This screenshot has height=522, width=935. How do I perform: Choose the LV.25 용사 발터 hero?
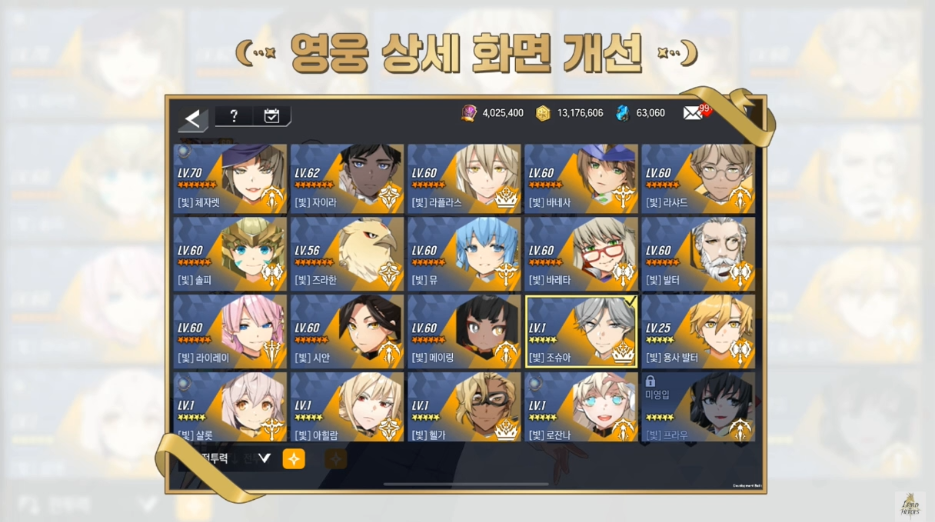coord(698,332)
